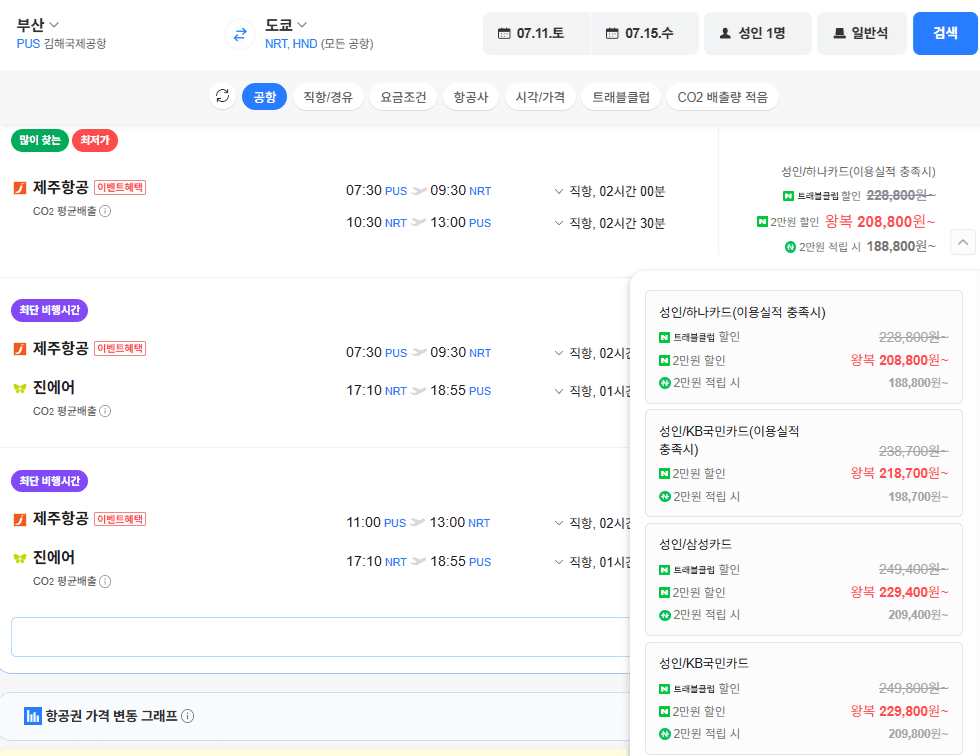Open the 부산 departure city dropdown
Viewport: 980px width, 756px height.
pos(37,25)
